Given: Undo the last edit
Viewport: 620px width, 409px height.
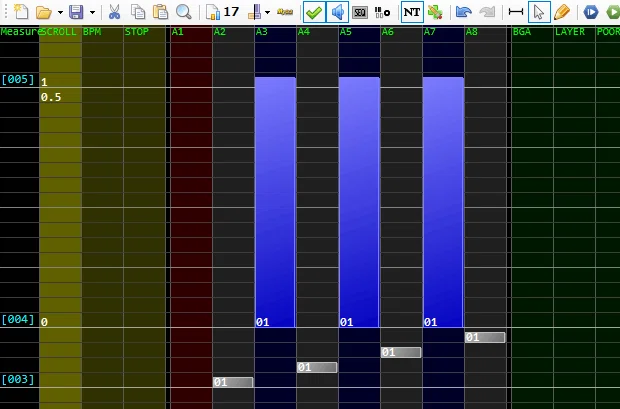Looking at the screenshot, I should (463, 12).
